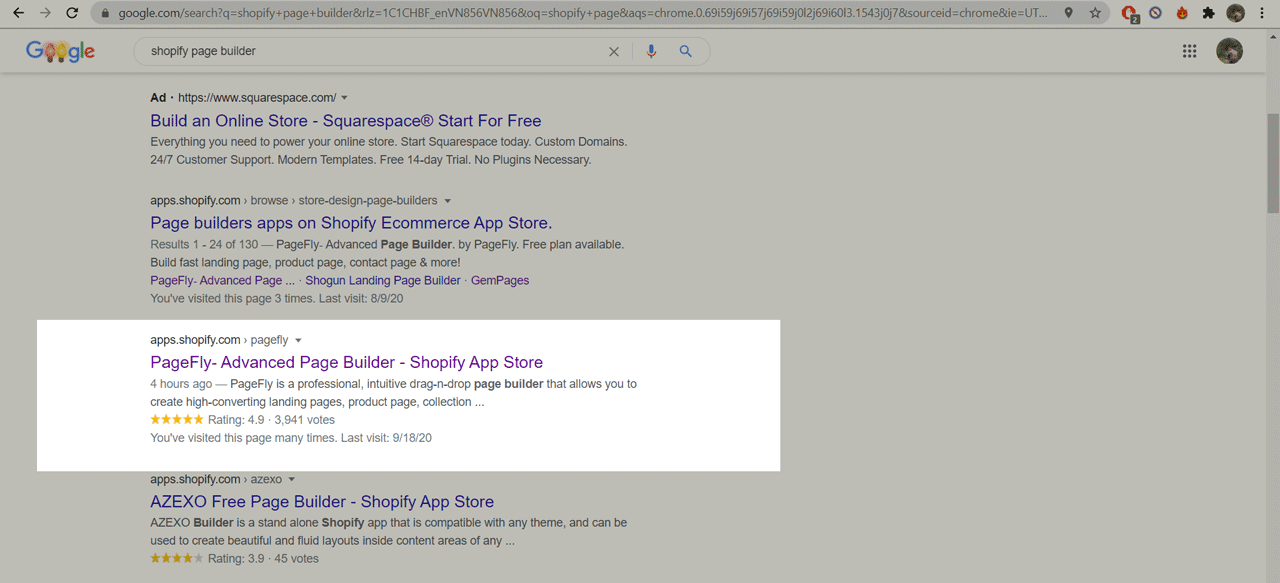Click the location pin icon in address bar
1280x583 pixels.
pos(1069,13)
